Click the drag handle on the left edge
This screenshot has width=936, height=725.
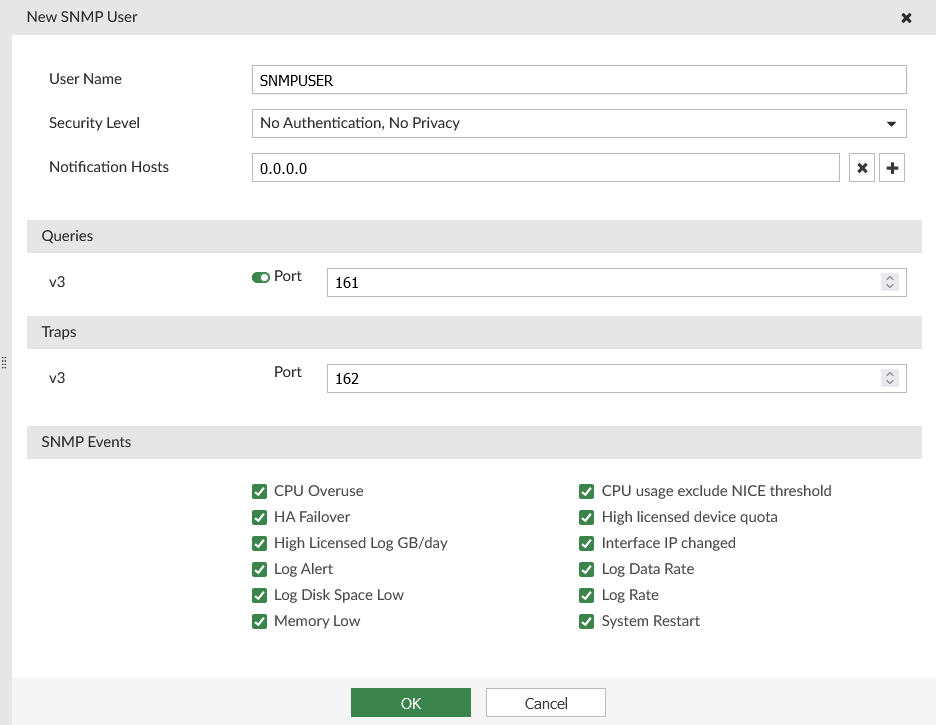coord(4,362)
